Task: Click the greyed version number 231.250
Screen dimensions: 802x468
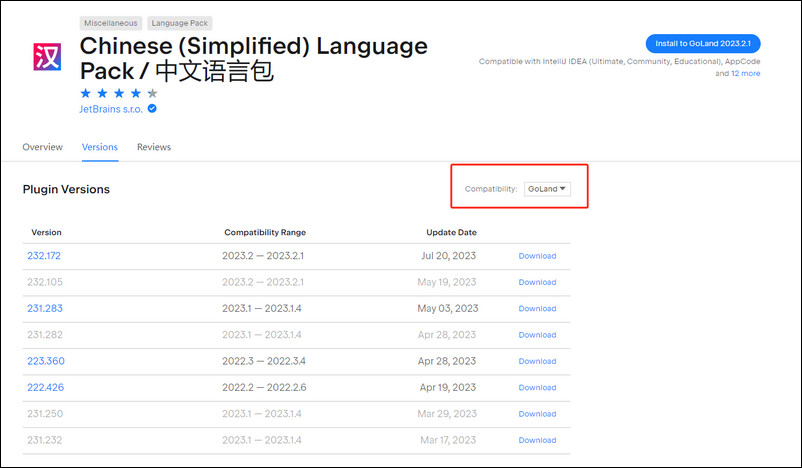Action: (45, 413)
